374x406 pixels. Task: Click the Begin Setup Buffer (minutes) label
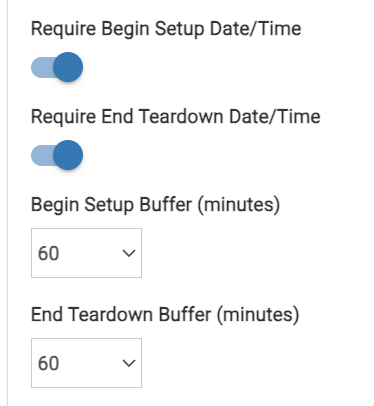click(155, 205)
